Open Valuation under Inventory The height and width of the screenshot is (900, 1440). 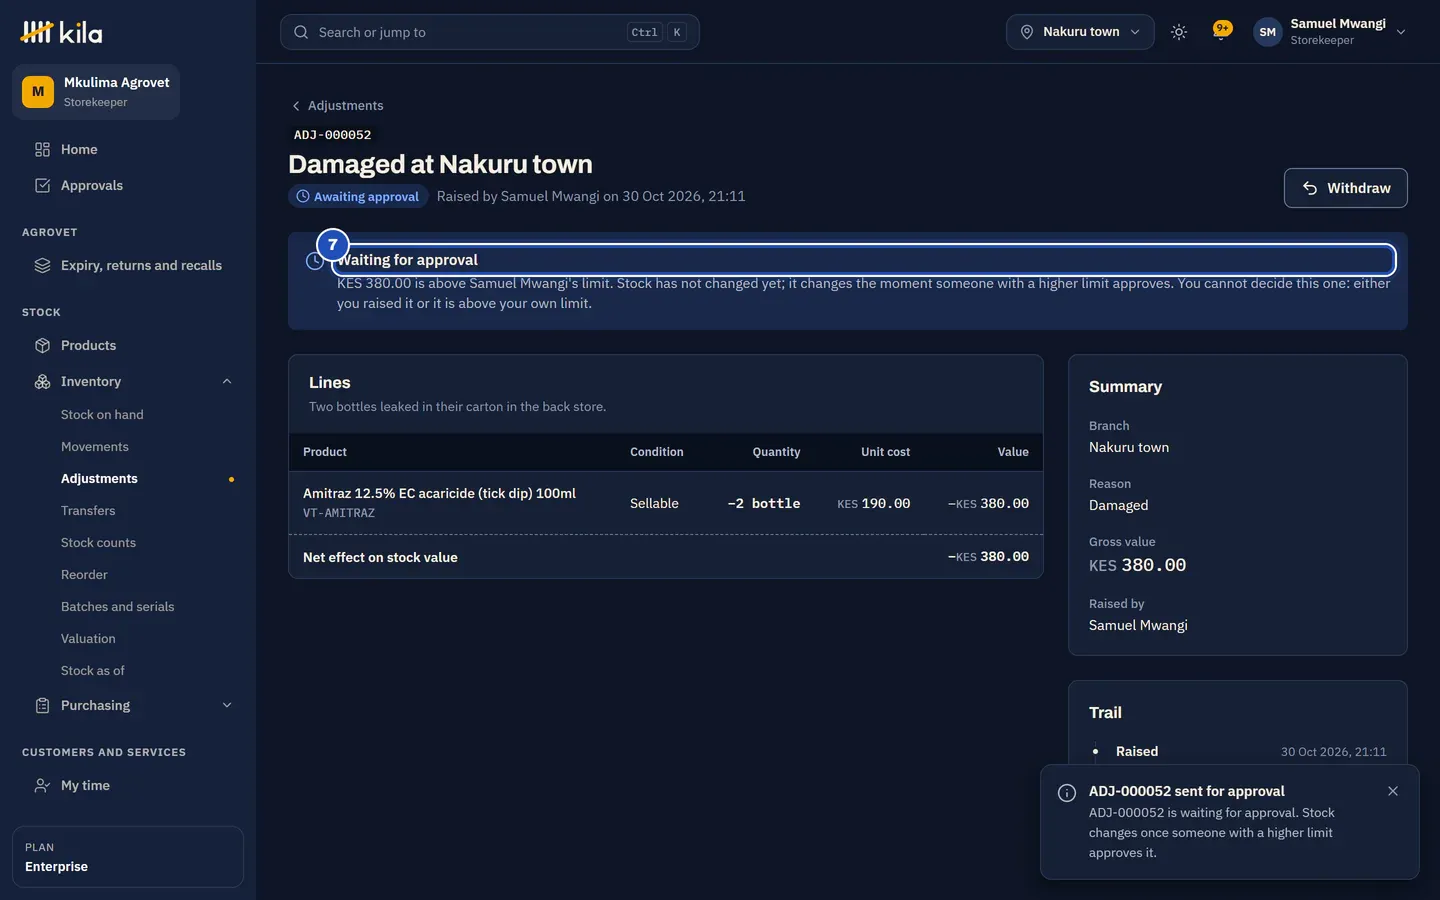88,638
